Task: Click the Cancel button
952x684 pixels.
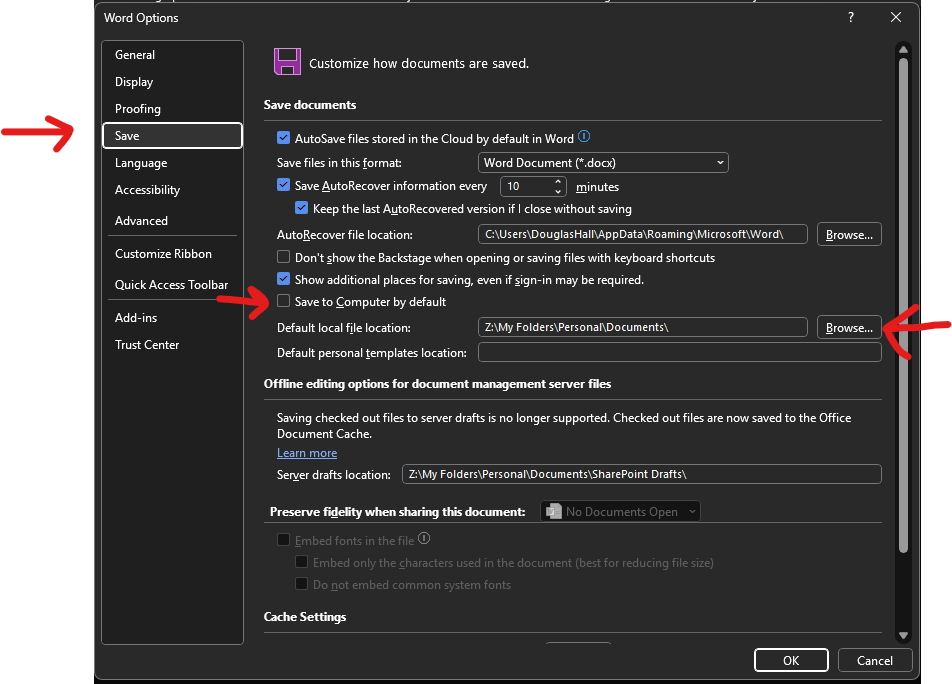Action: tap(874, 660)
